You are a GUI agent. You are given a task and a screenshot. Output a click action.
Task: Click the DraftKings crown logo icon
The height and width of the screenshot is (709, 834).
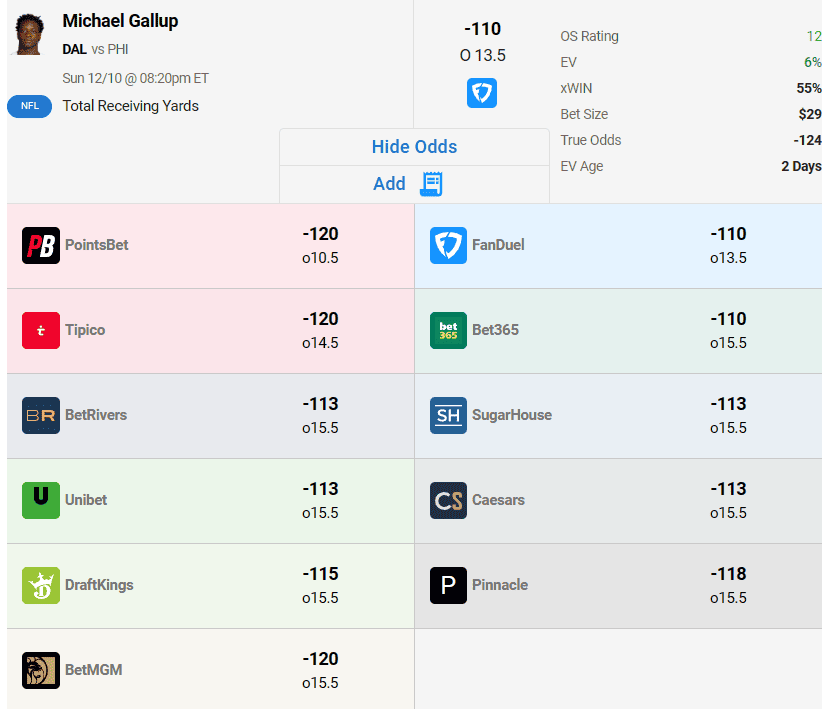coord(41,586)
